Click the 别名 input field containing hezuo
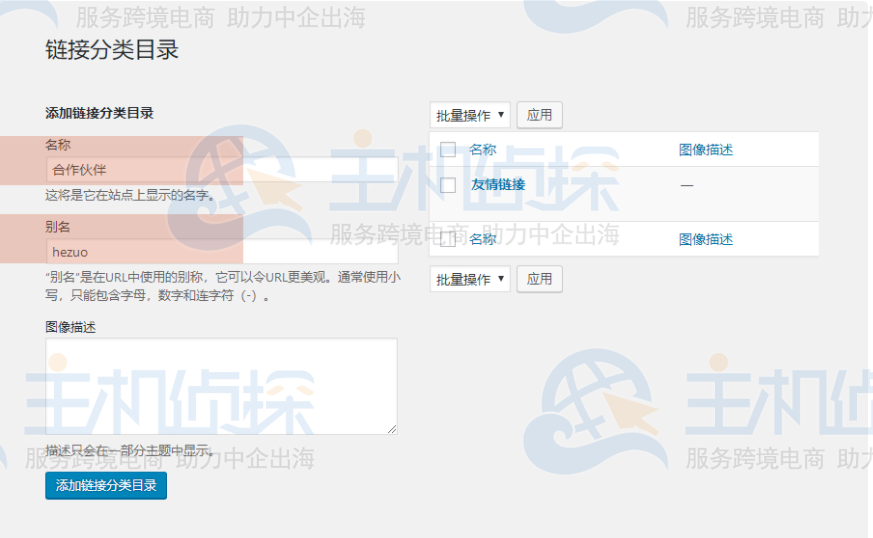 (x=222, y=252)
